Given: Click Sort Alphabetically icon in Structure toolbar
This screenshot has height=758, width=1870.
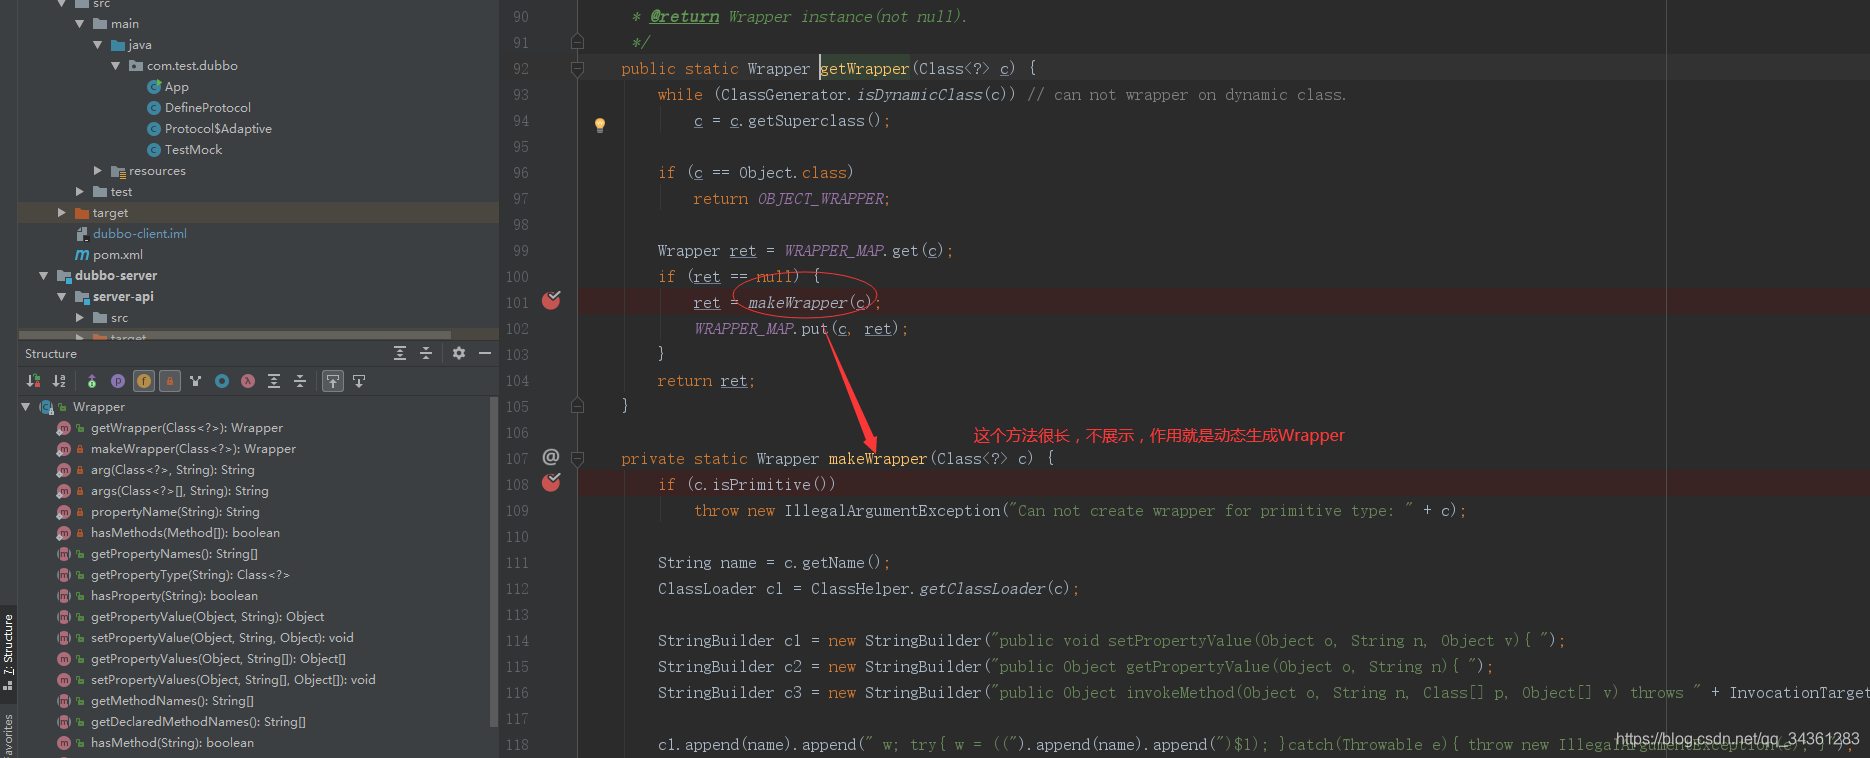Looking at the screenshot, I should (59, 381).
